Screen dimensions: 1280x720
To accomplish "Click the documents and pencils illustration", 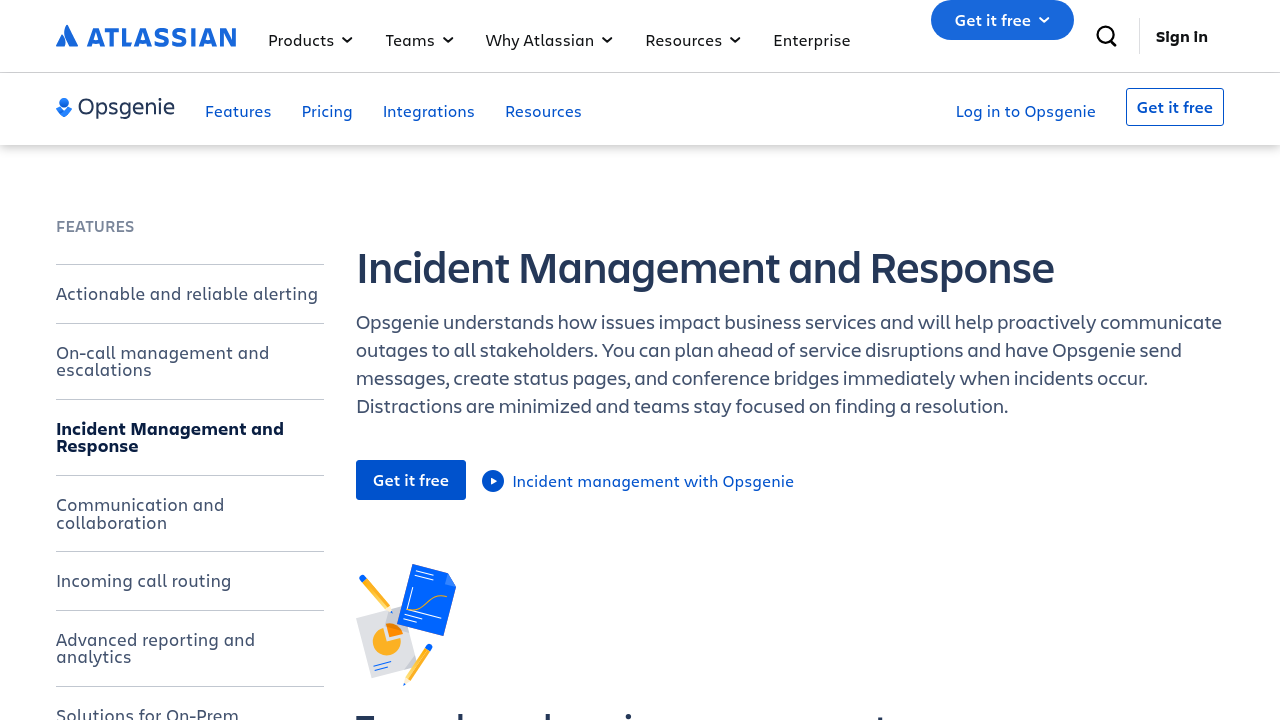I will (406, 624).
